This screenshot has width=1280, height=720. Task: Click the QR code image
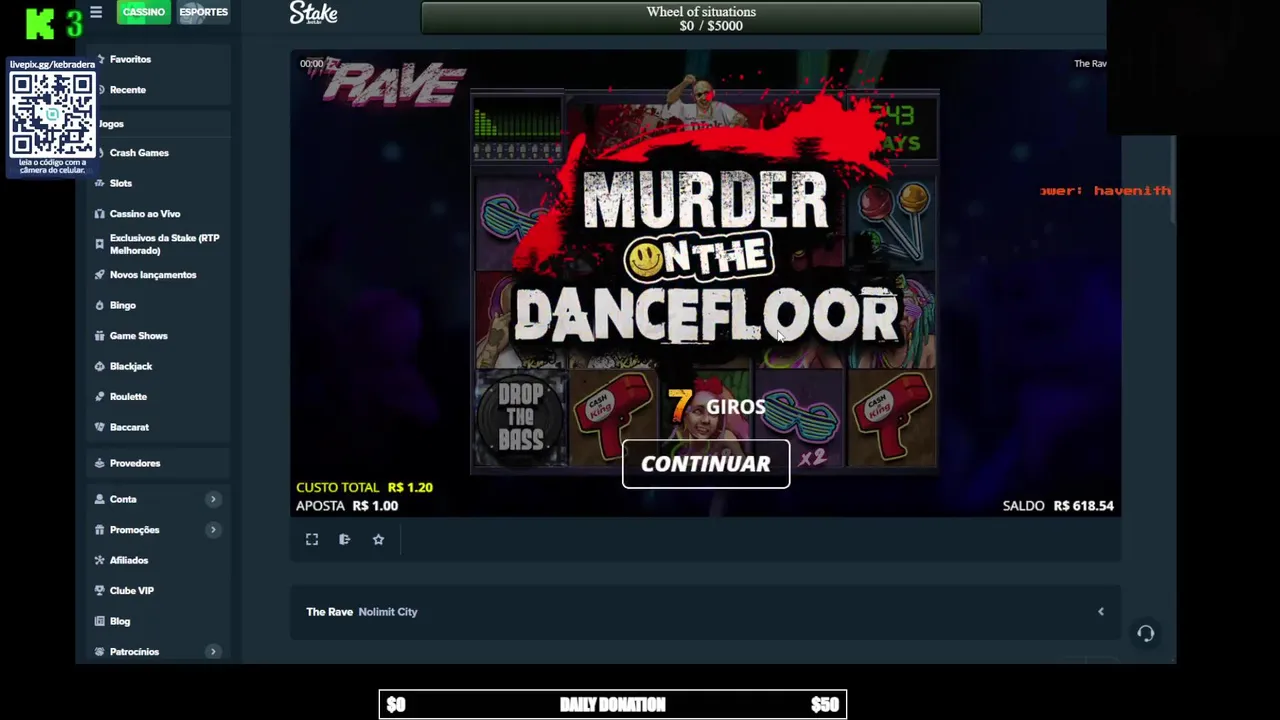(53, 115)
